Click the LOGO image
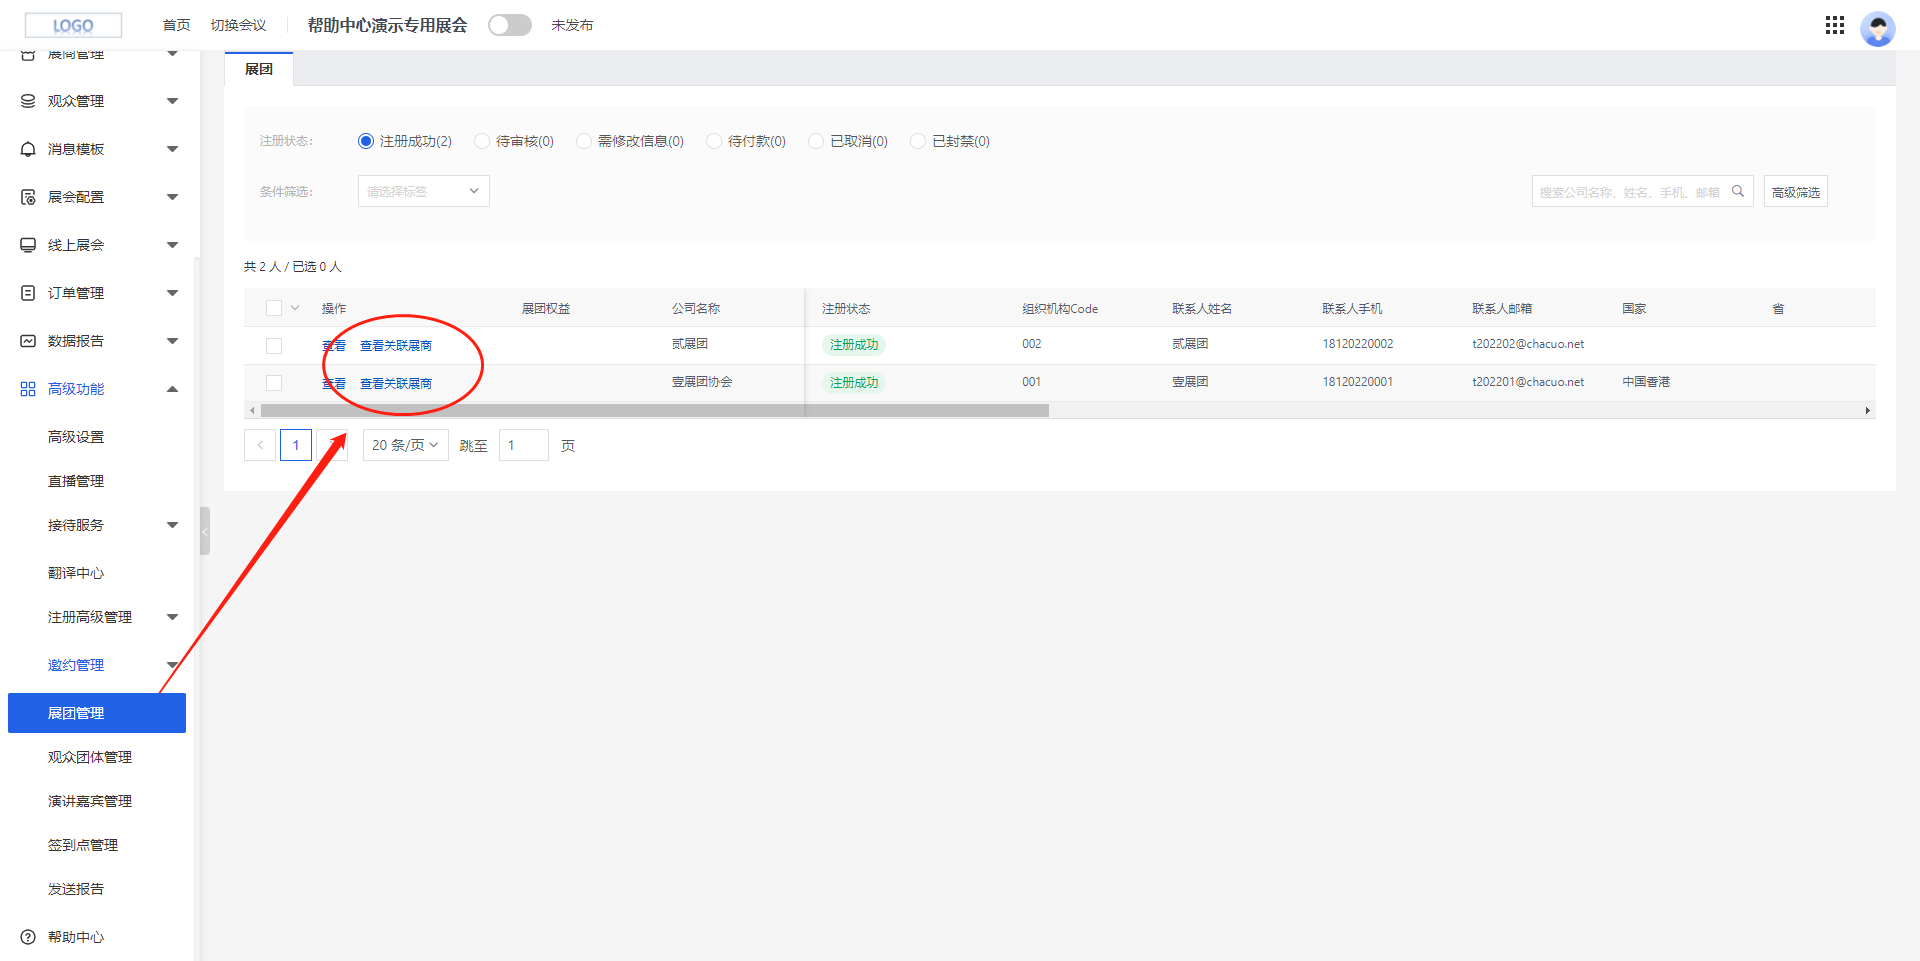This screenshot has width=1920, height=961. [x=73, y=25]
